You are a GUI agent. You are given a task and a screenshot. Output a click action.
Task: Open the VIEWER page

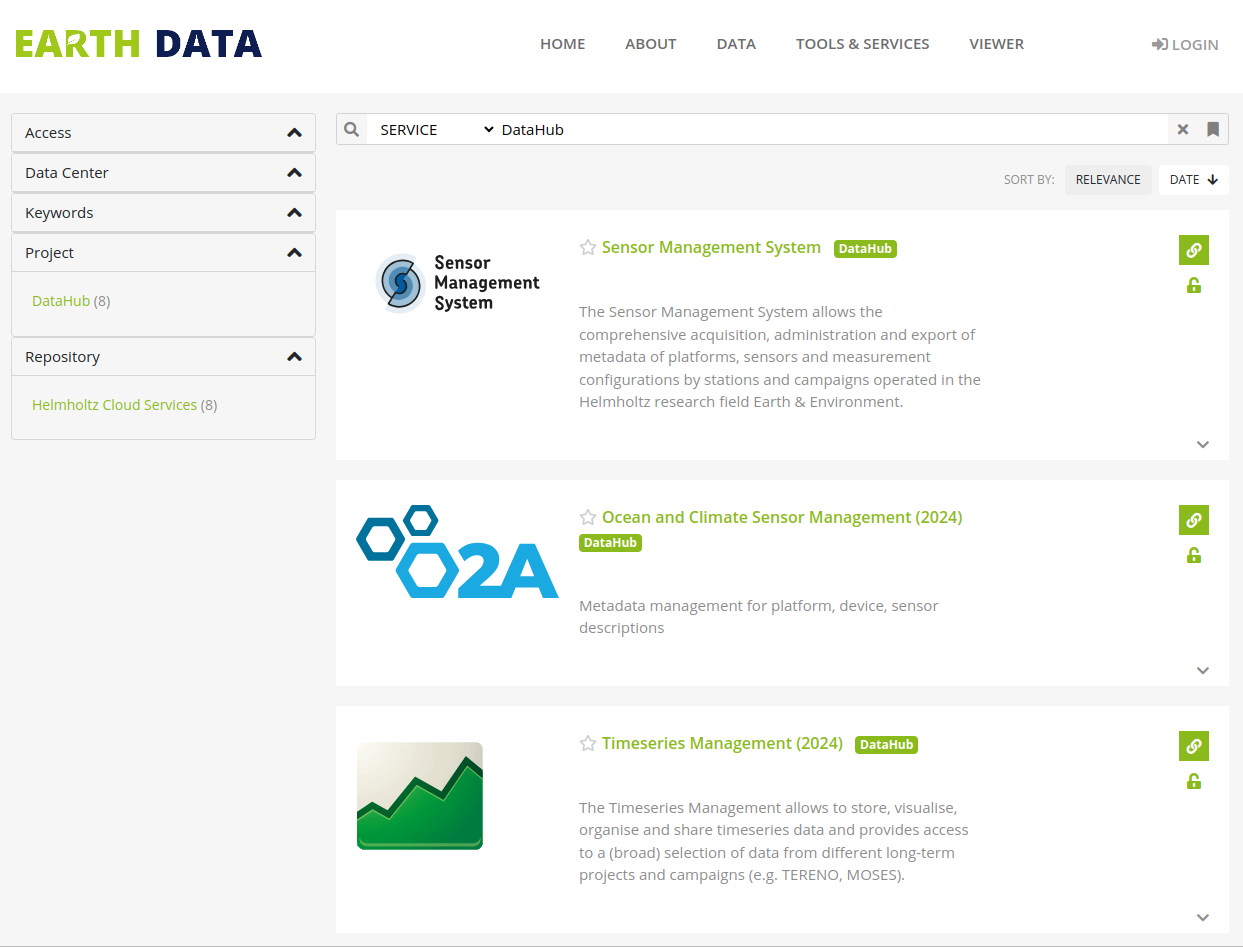tap(996, 44)
